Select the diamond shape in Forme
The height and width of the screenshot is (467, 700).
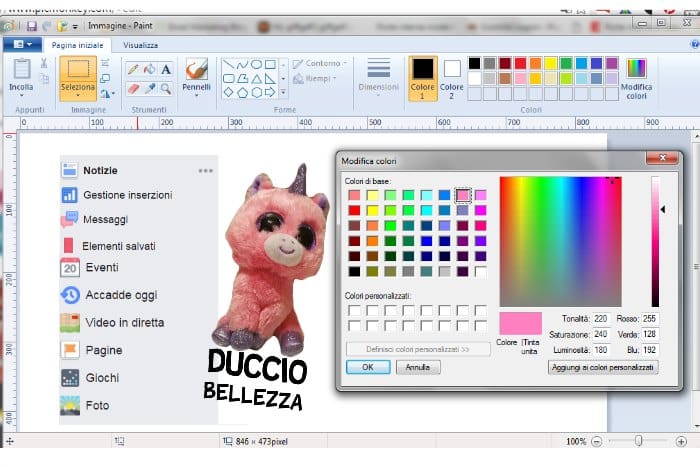(x=229, y=93)
